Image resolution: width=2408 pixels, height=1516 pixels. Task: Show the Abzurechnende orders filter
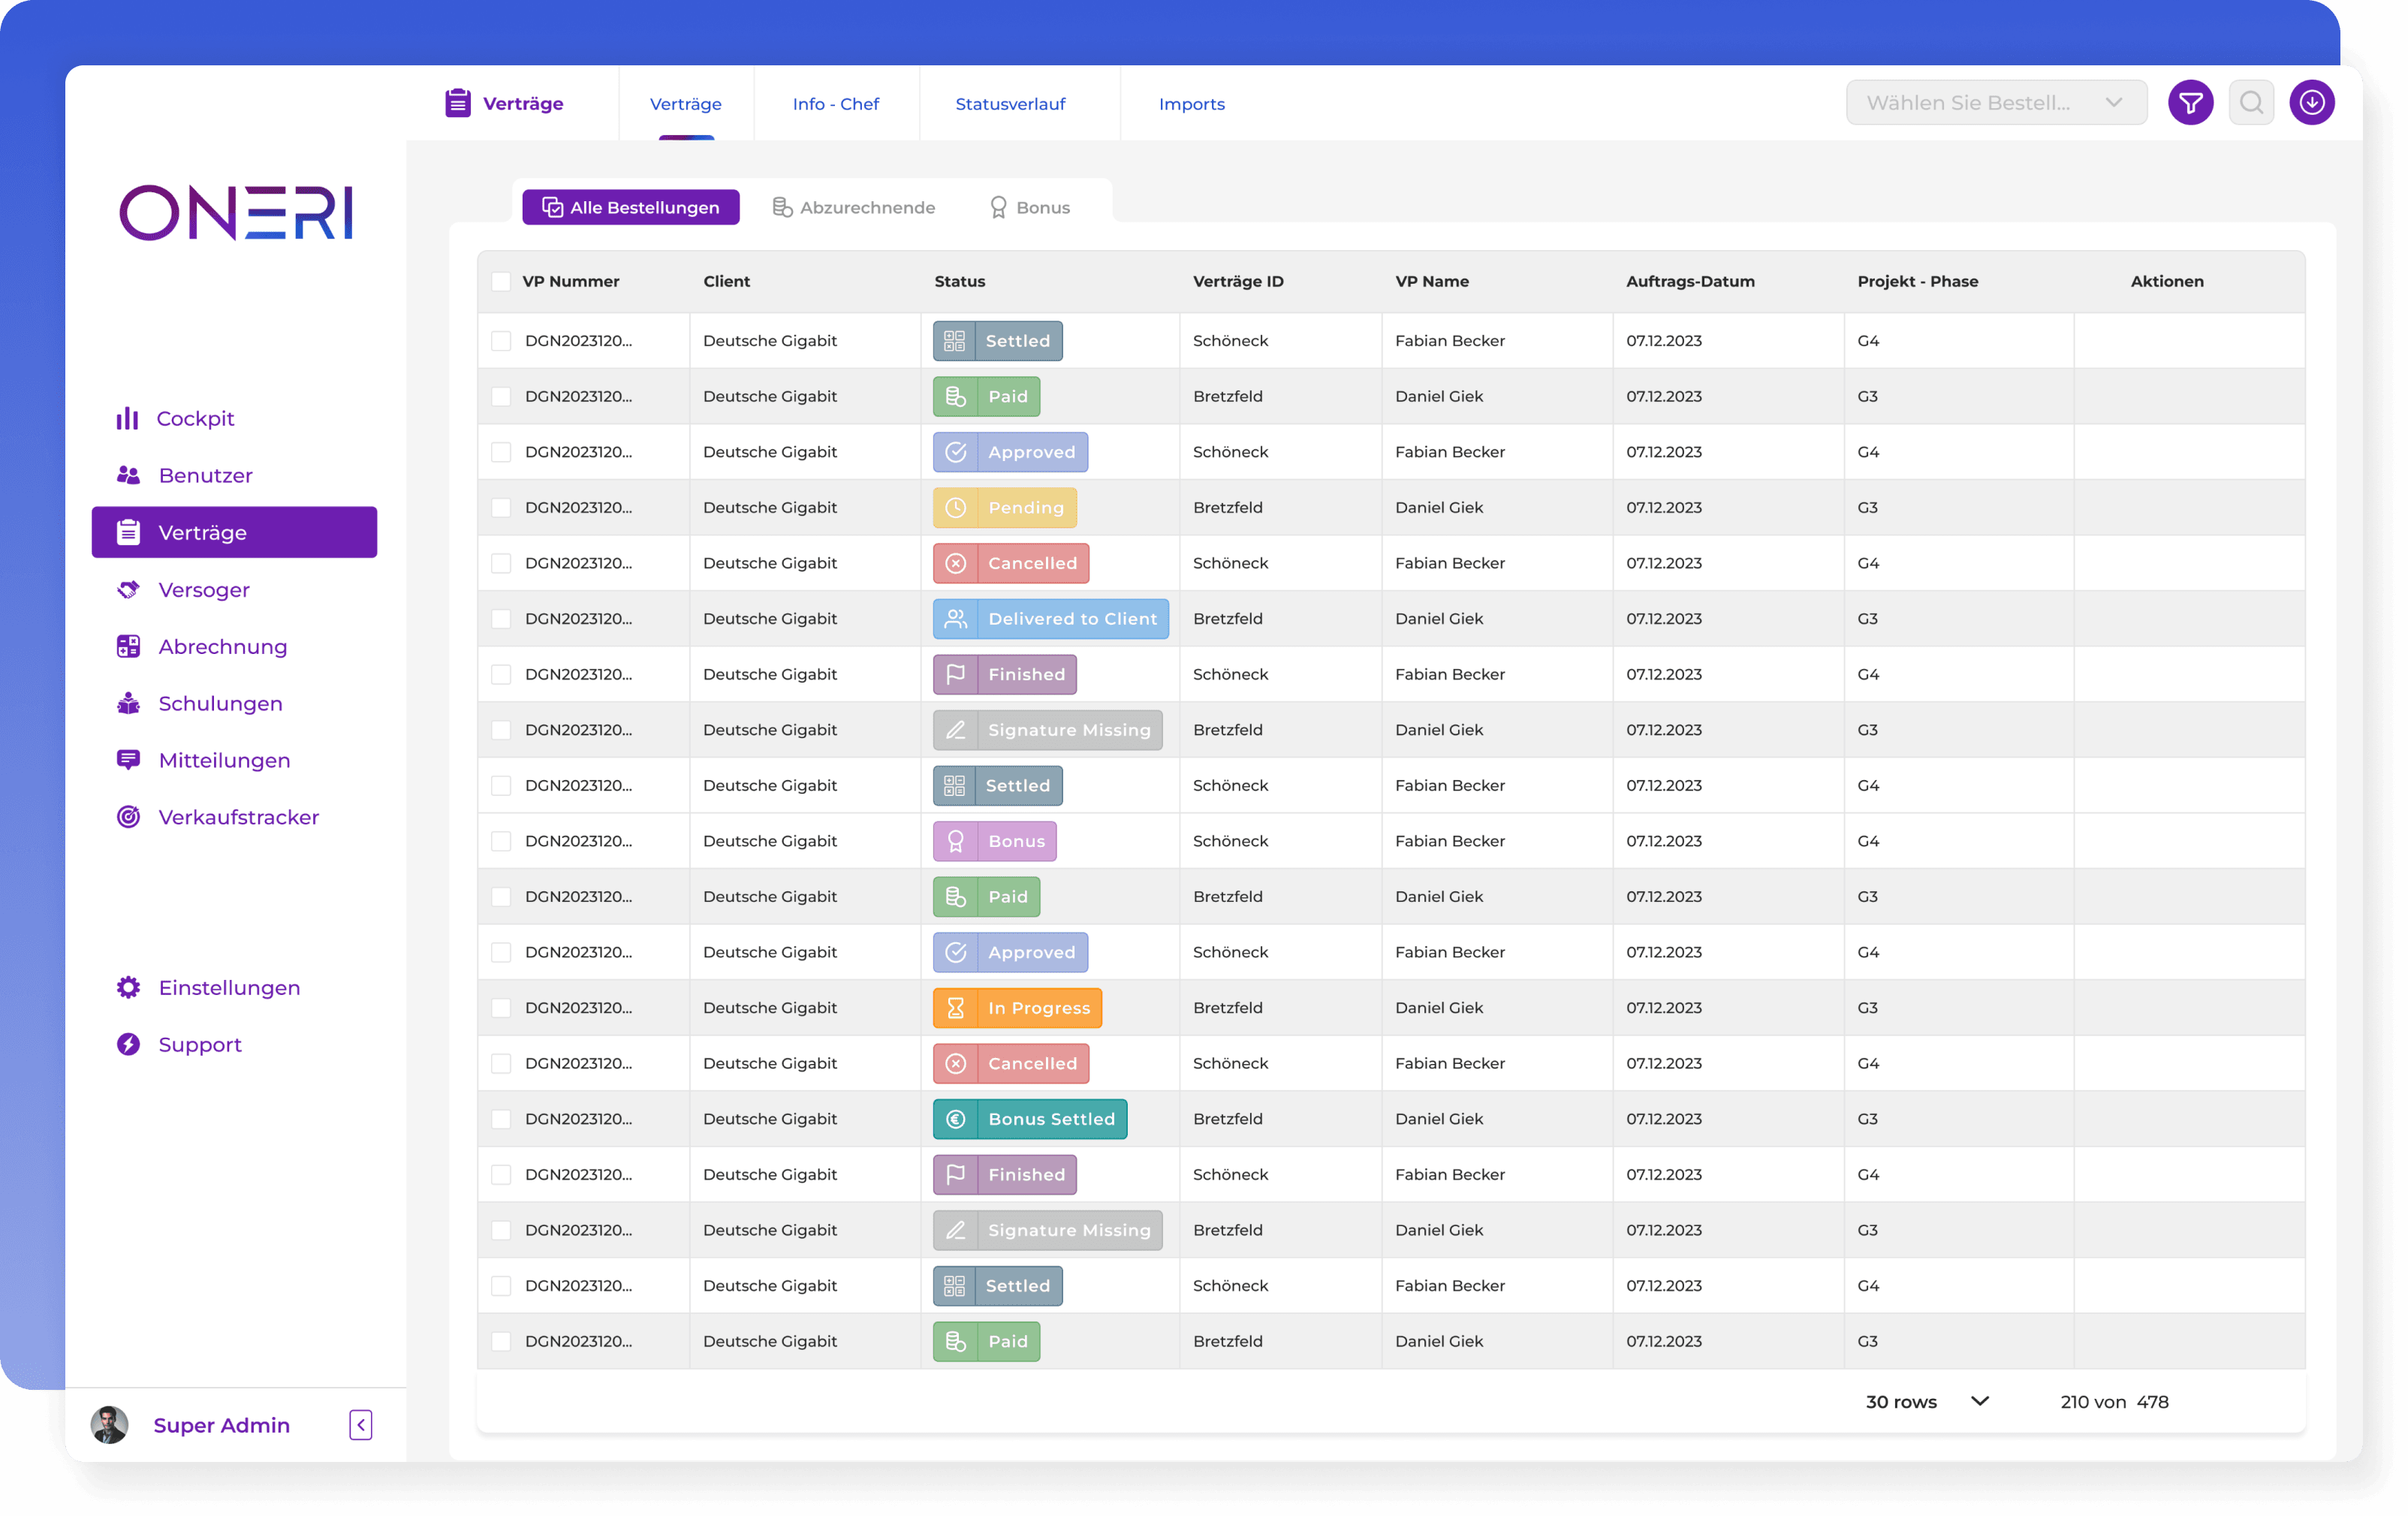pyautogui.click(x=854, y=207)
